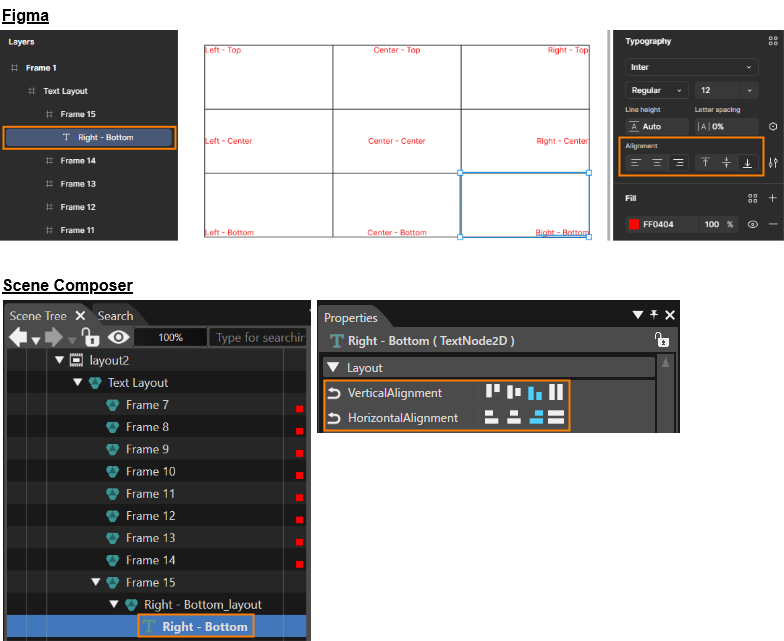
Task: Collapse the Text Layout node in Scene Tree
Action: [x=78, y=382]
